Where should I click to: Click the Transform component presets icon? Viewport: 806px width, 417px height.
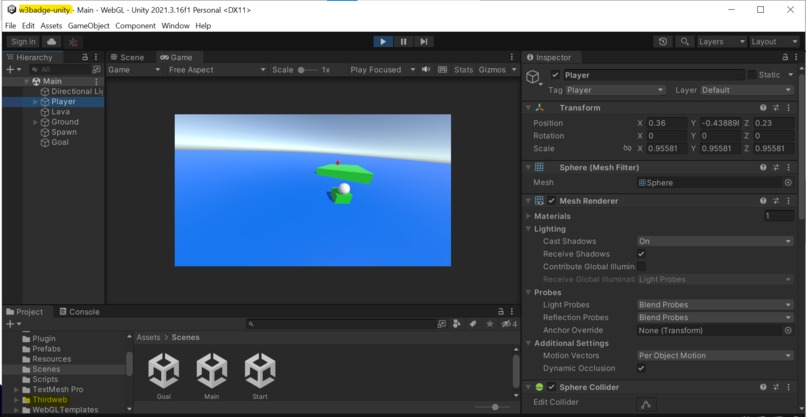[x=776, y=107]
